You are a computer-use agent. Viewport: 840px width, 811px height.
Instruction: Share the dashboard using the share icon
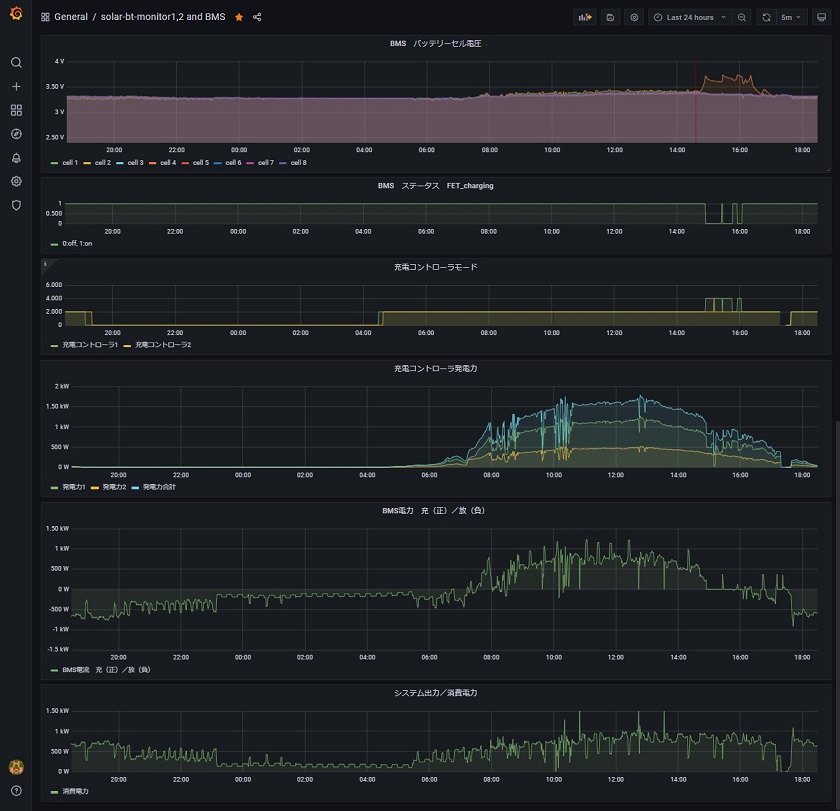pyautogui.click(x=257, y=17)
